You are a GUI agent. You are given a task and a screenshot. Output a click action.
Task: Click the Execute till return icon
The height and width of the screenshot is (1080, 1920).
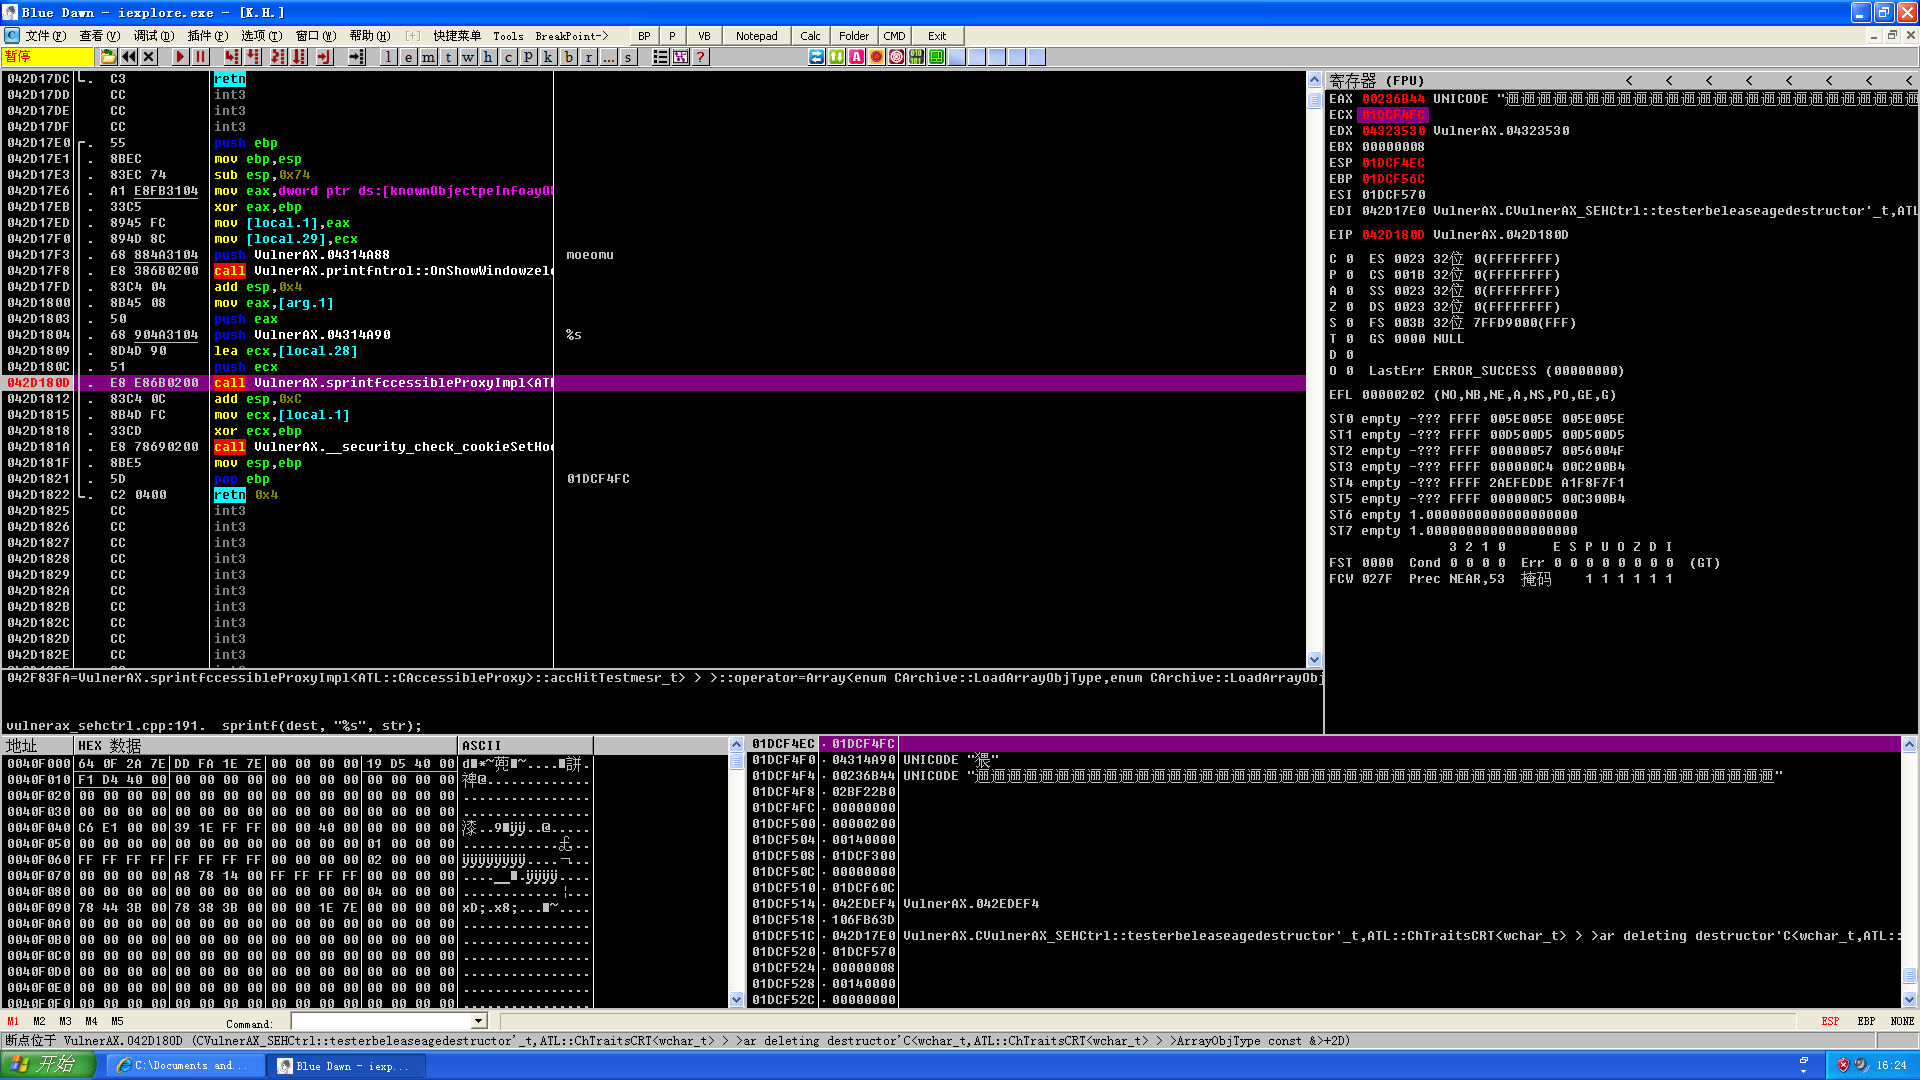[x=324, y=57]
